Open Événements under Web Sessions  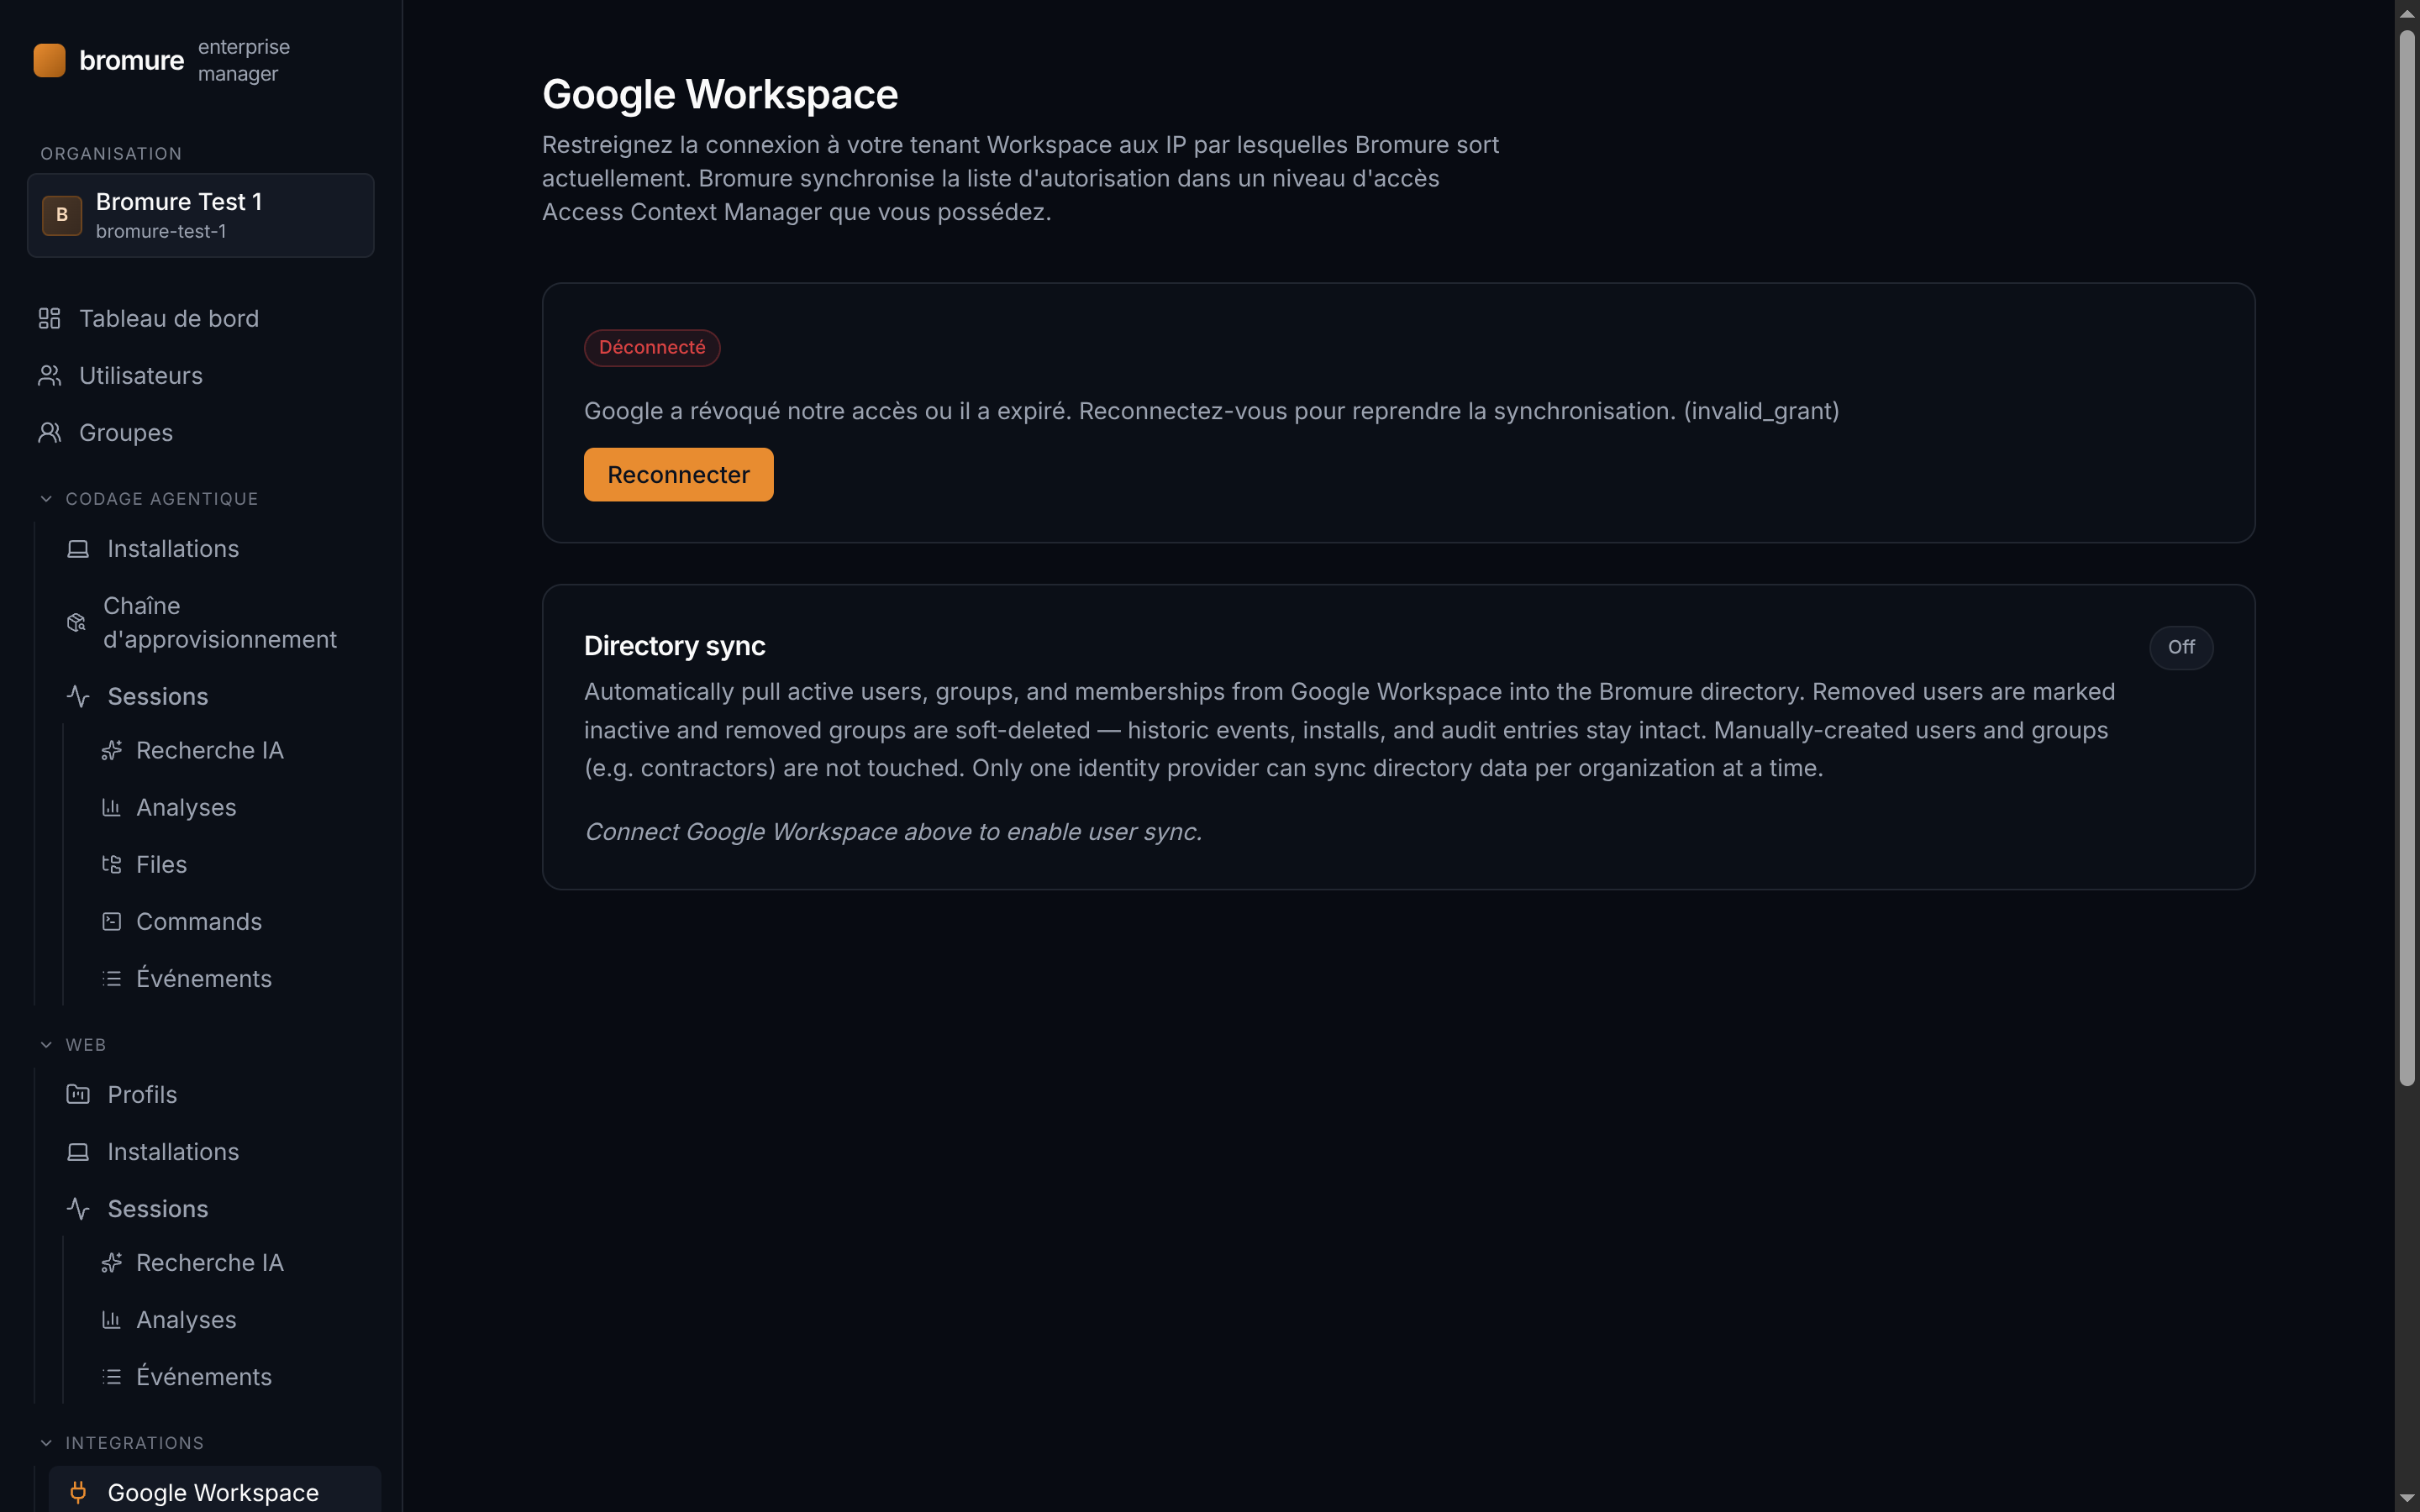coord(204,1376)
